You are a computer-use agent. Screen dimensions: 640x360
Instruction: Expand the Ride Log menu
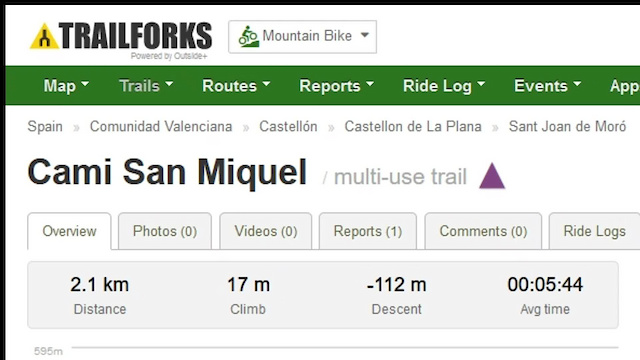444,86
